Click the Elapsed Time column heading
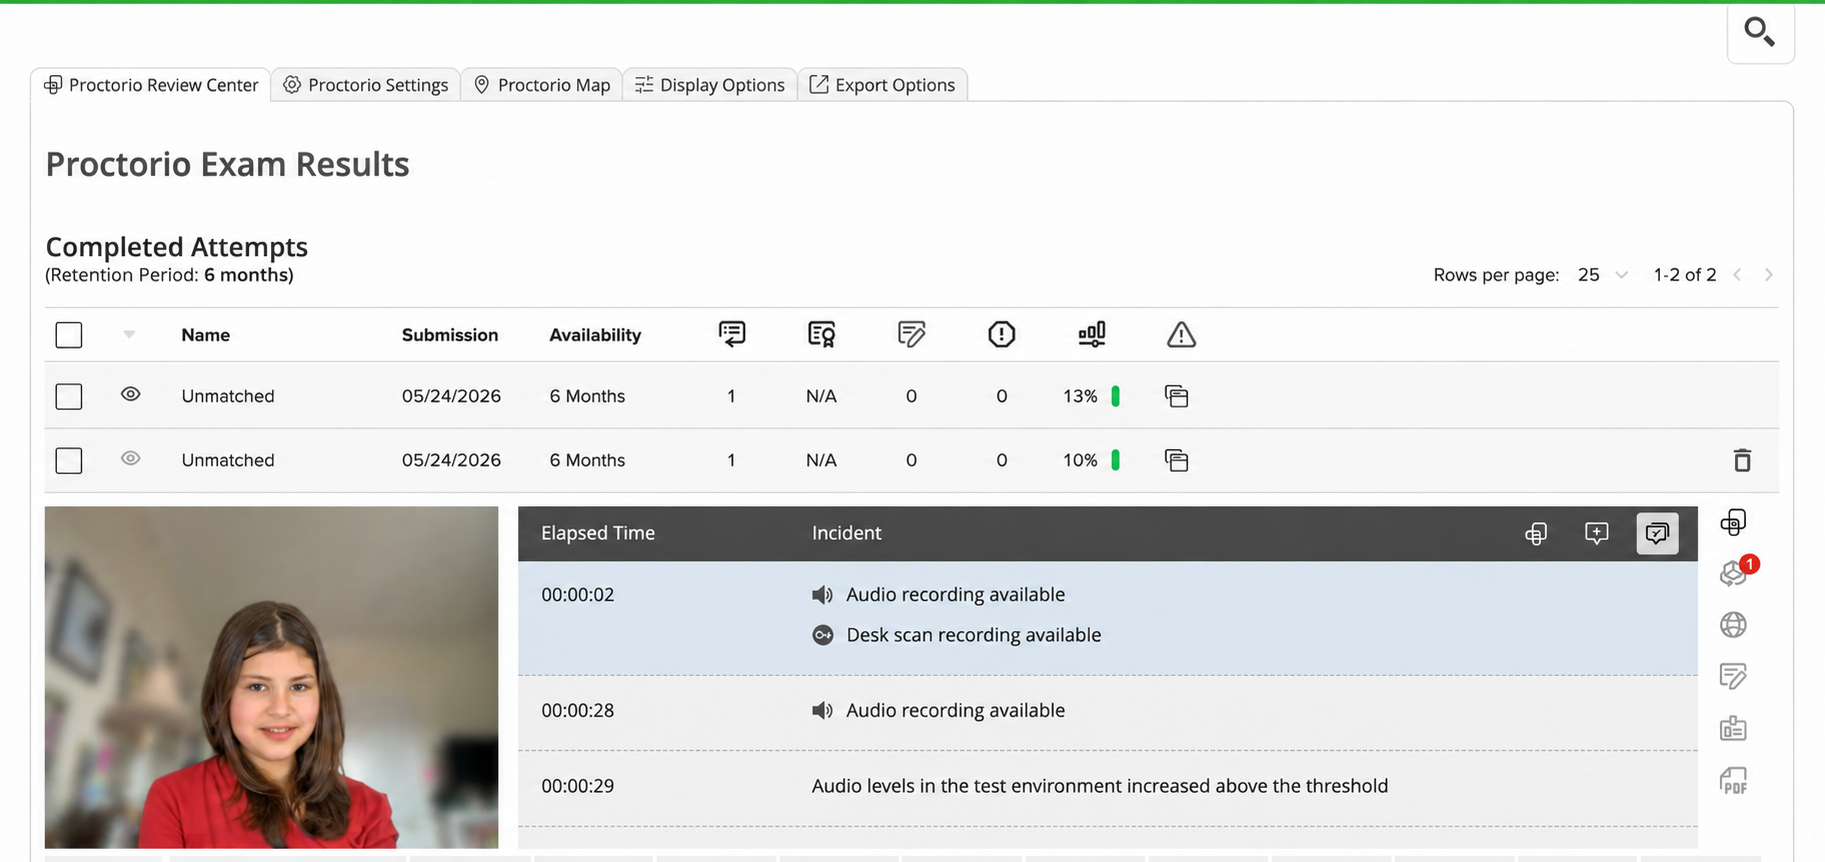Screen dimensions: 1825x862 [598, 533]
